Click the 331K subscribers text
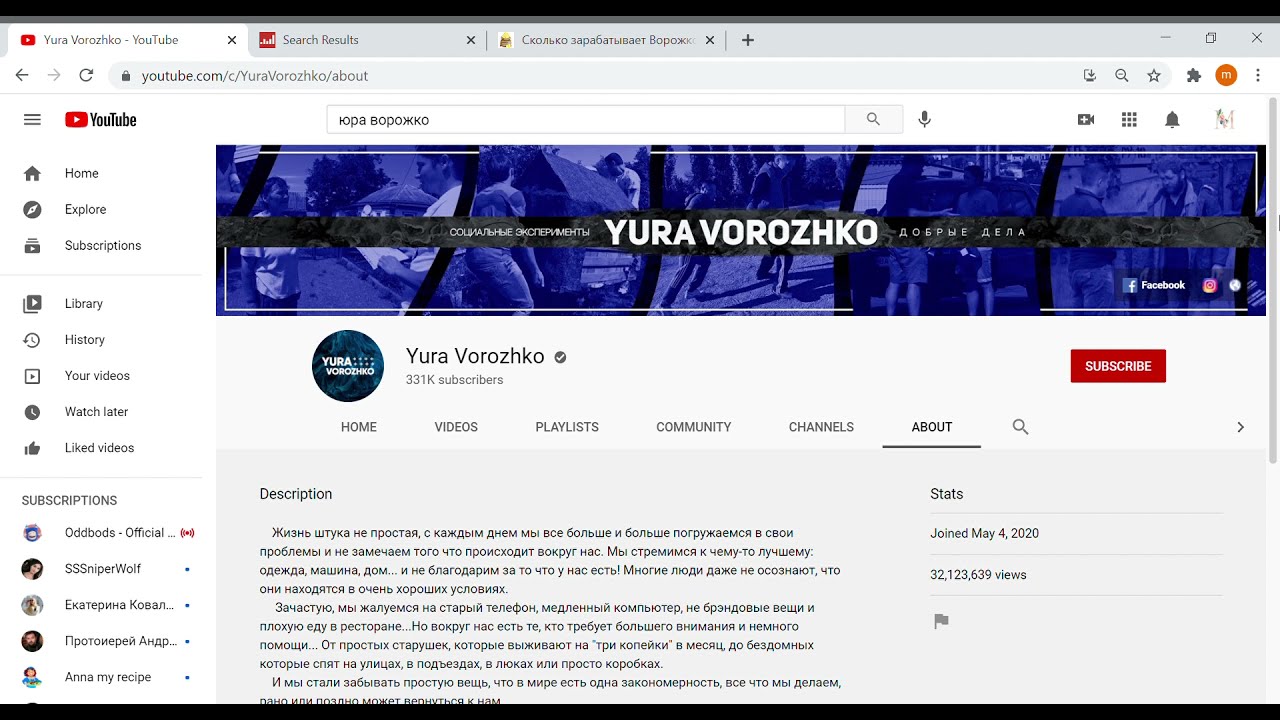This screenshot has width=1280, height=720. pos(454,380)
